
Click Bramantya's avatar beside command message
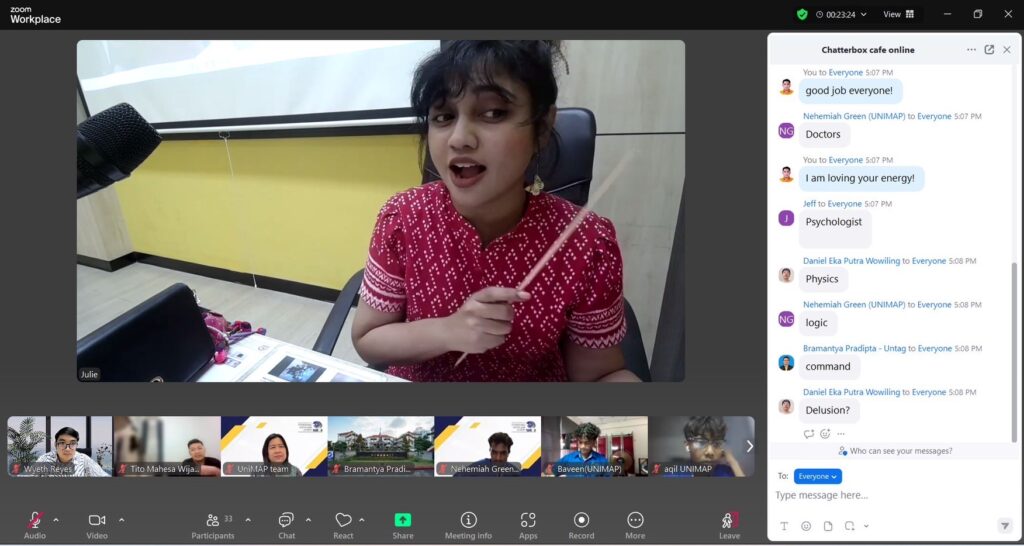click(x=786, y=362)
